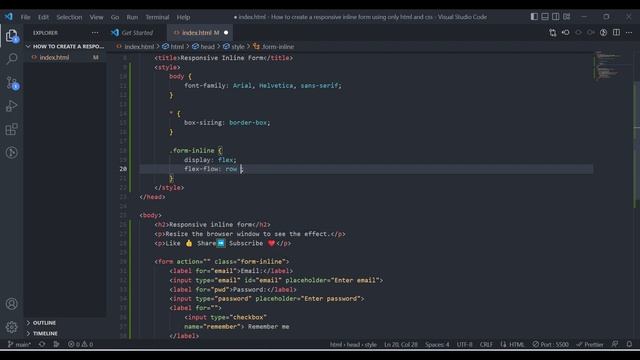Toggle the Secondary Side Bar layout icon

tap(556, 17)
